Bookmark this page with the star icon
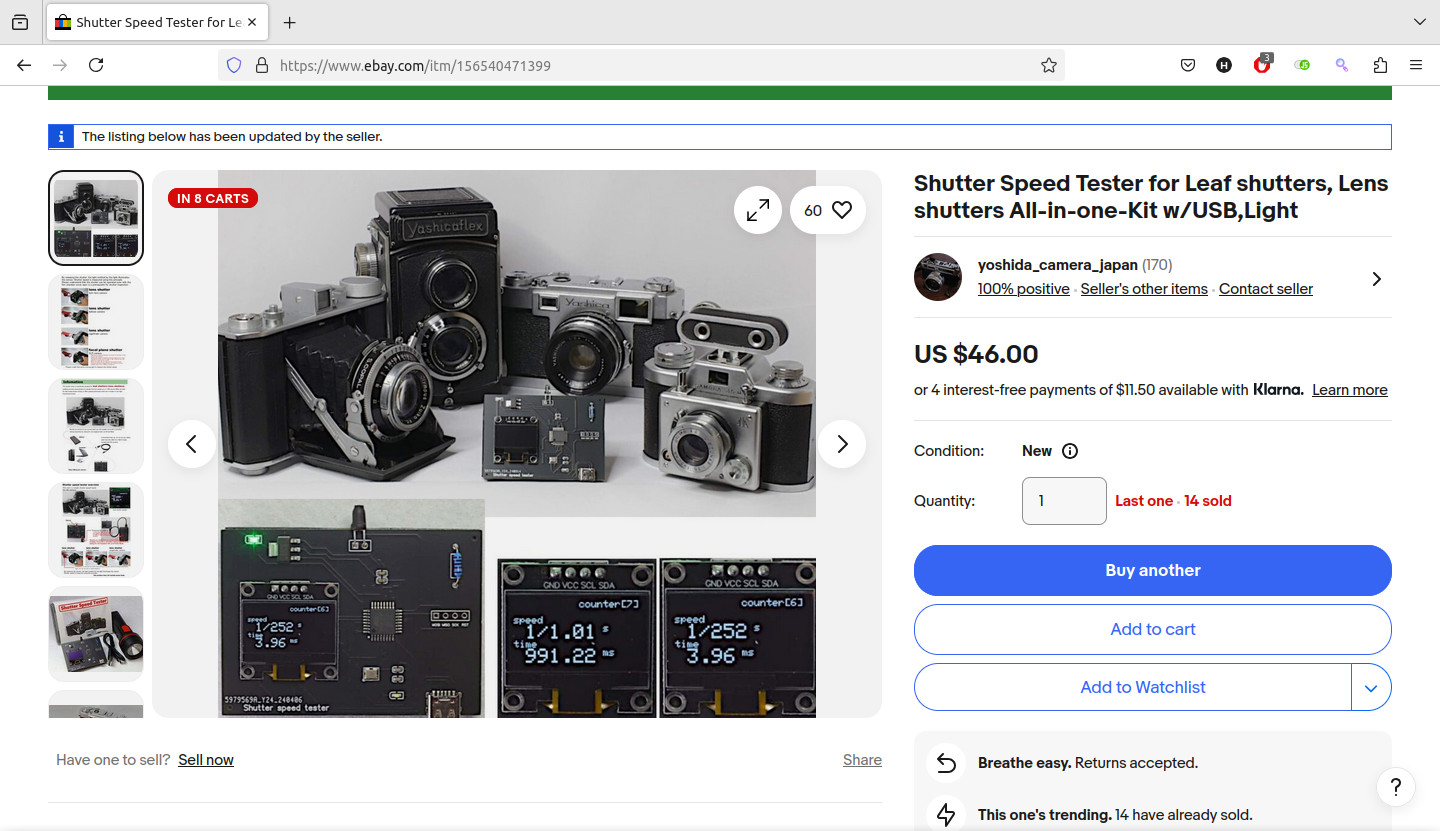This screenshot has height=831, width=1440. (1048, 65)
